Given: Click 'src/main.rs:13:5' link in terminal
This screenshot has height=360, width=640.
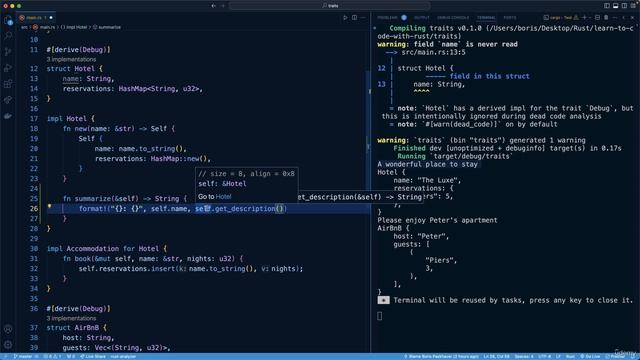Looking at the screenshot, I should (433, 53).
